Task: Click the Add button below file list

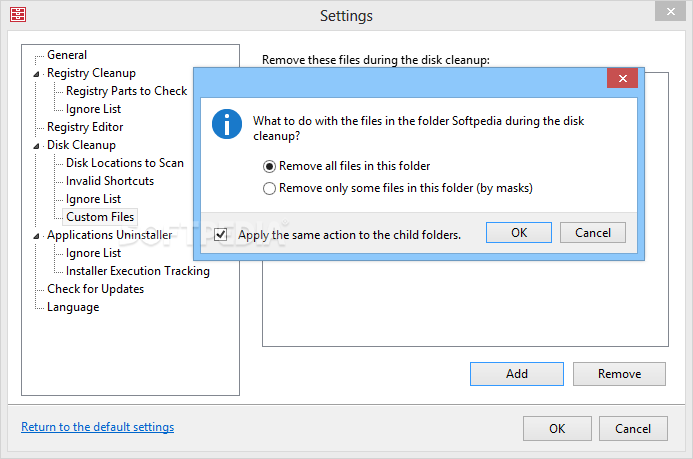Action: [517, 374]
